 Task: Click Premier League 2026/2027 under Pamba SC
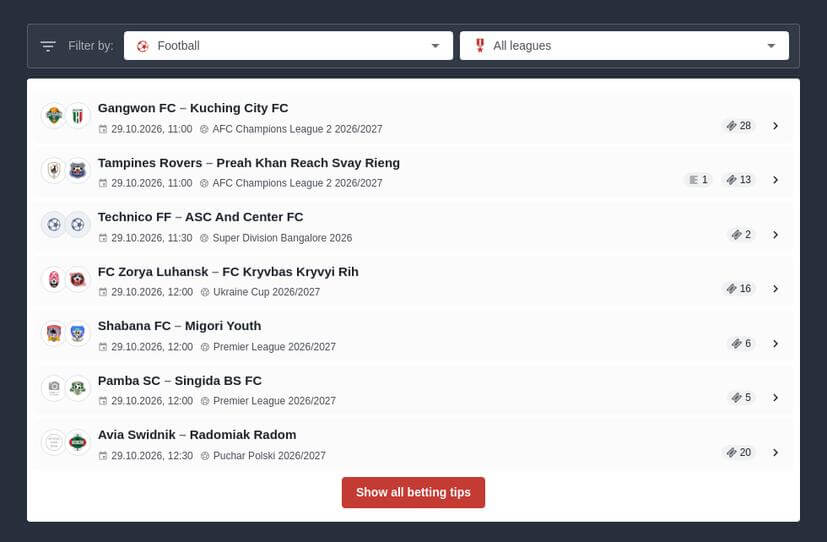[x=274, y=401]
